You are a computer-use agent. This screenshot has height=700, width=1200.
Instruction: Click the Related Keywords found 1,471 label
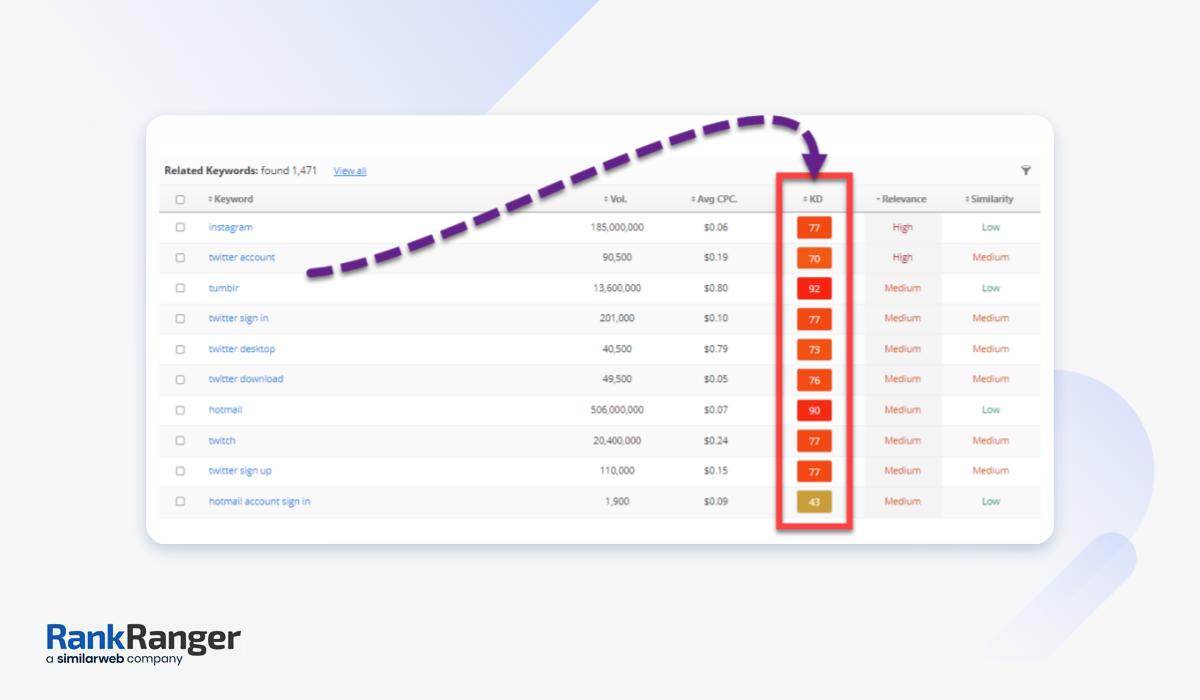point(240,171)
